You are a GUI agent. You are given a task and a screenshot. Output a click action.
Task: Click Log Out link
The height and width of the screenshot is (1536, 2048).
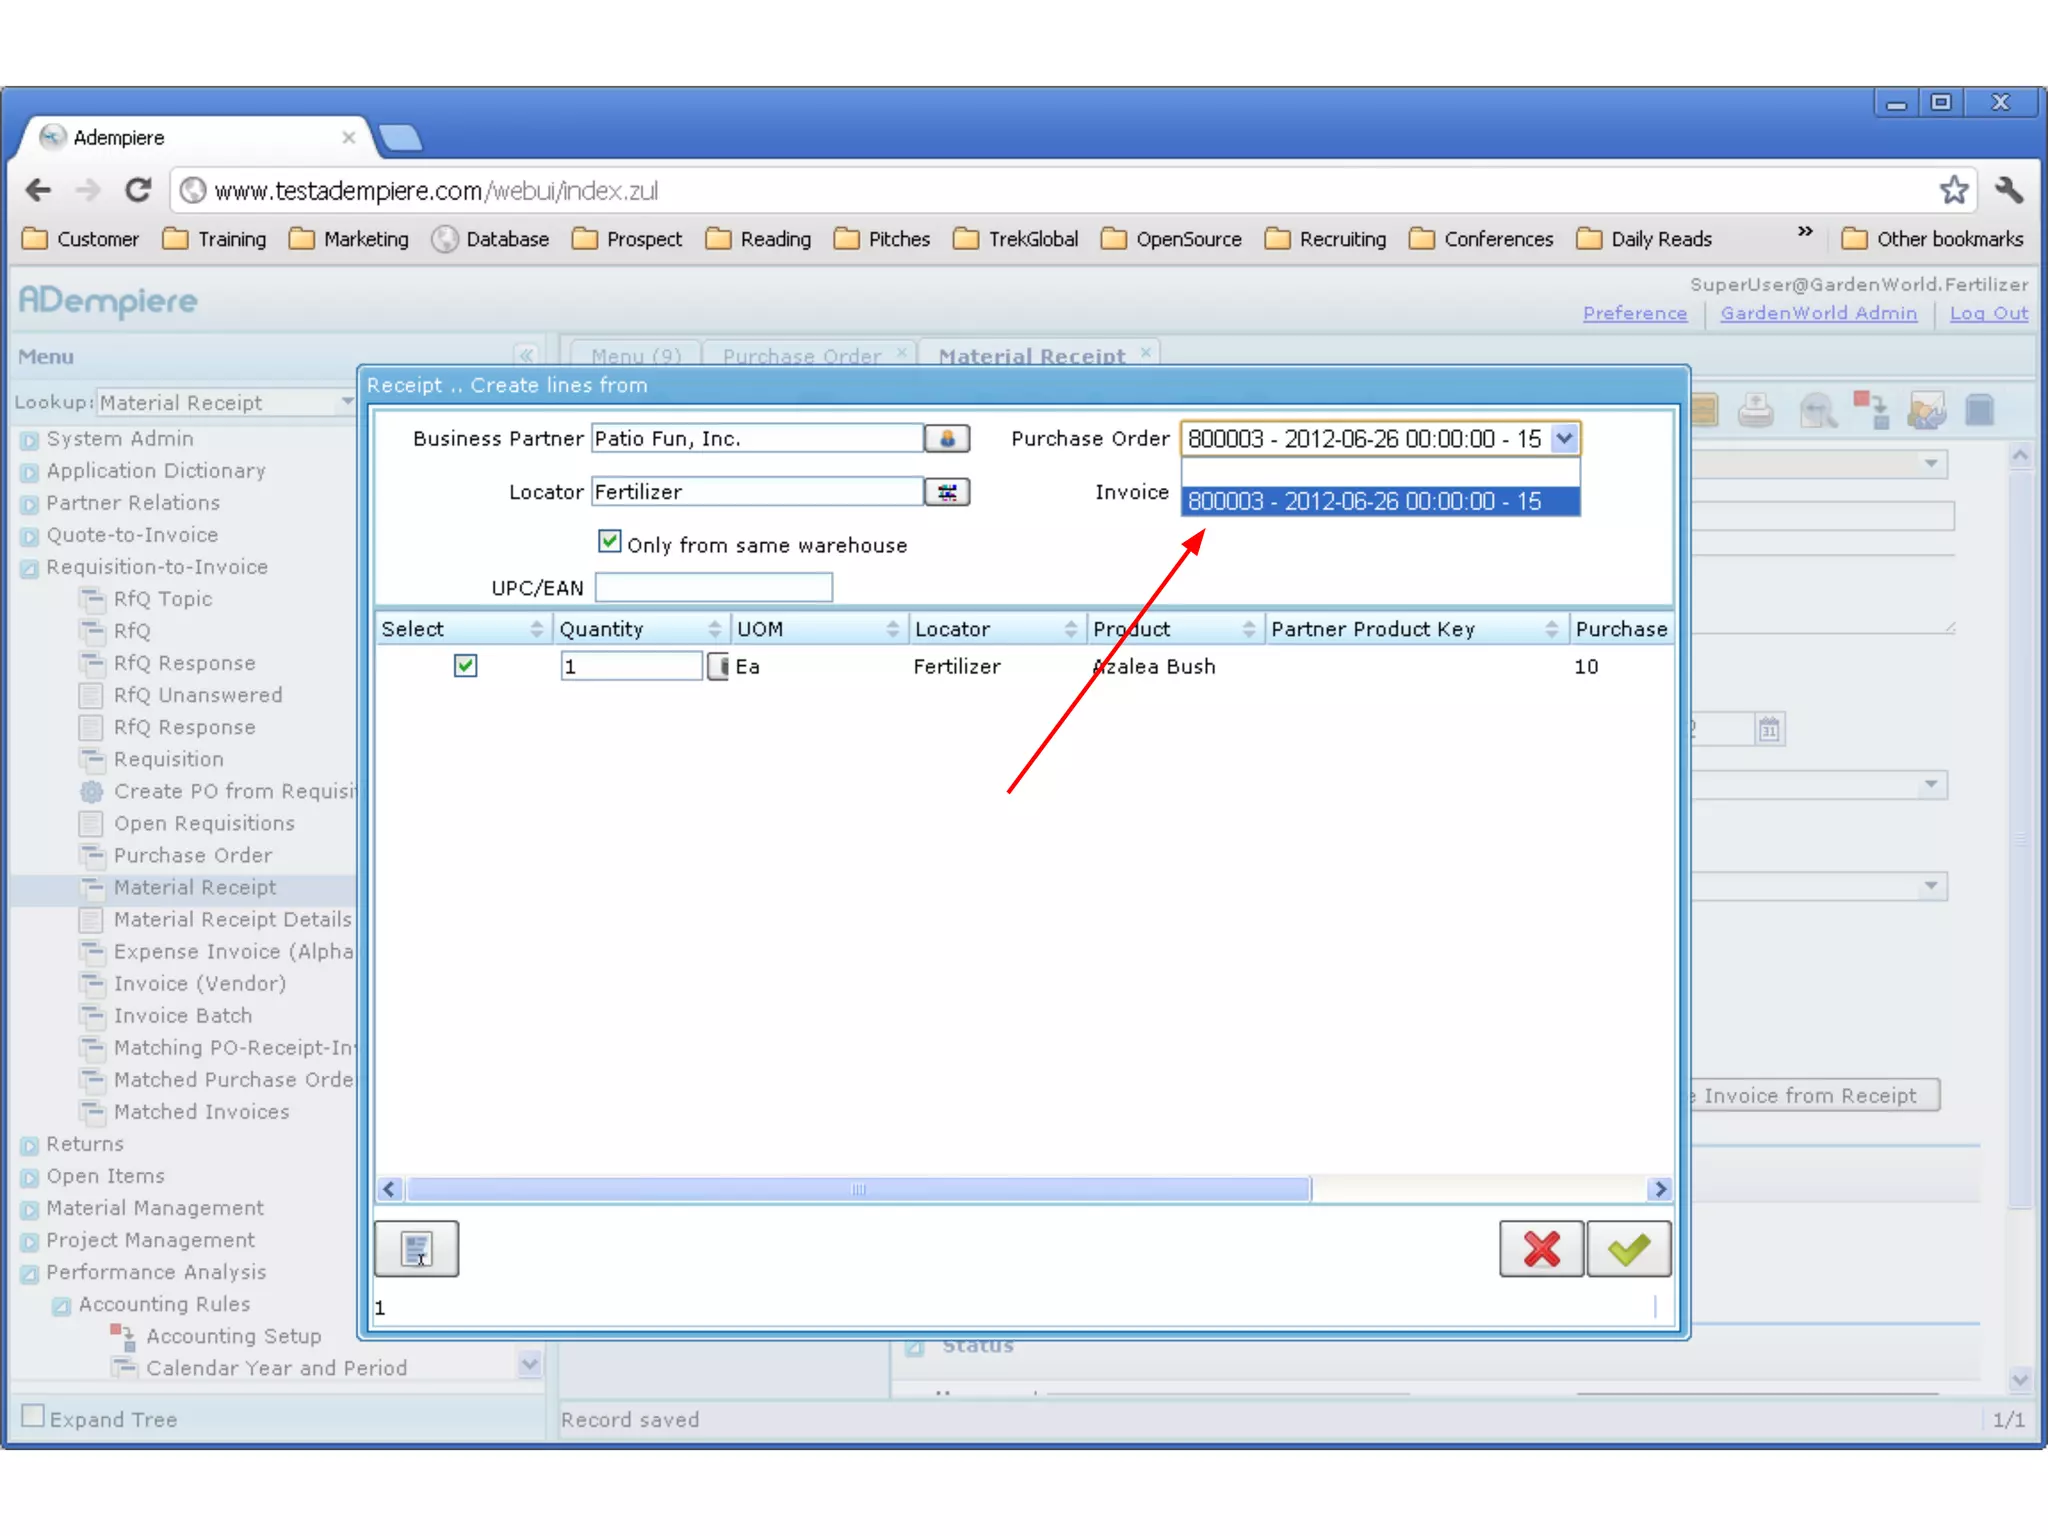[x=1988, y=313]
